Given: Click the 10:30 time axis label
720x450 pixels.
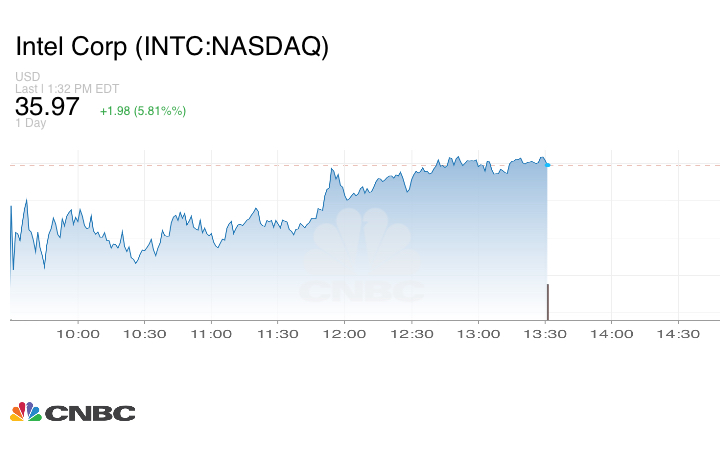Looking at the screenshot, I should pos(145,334).
